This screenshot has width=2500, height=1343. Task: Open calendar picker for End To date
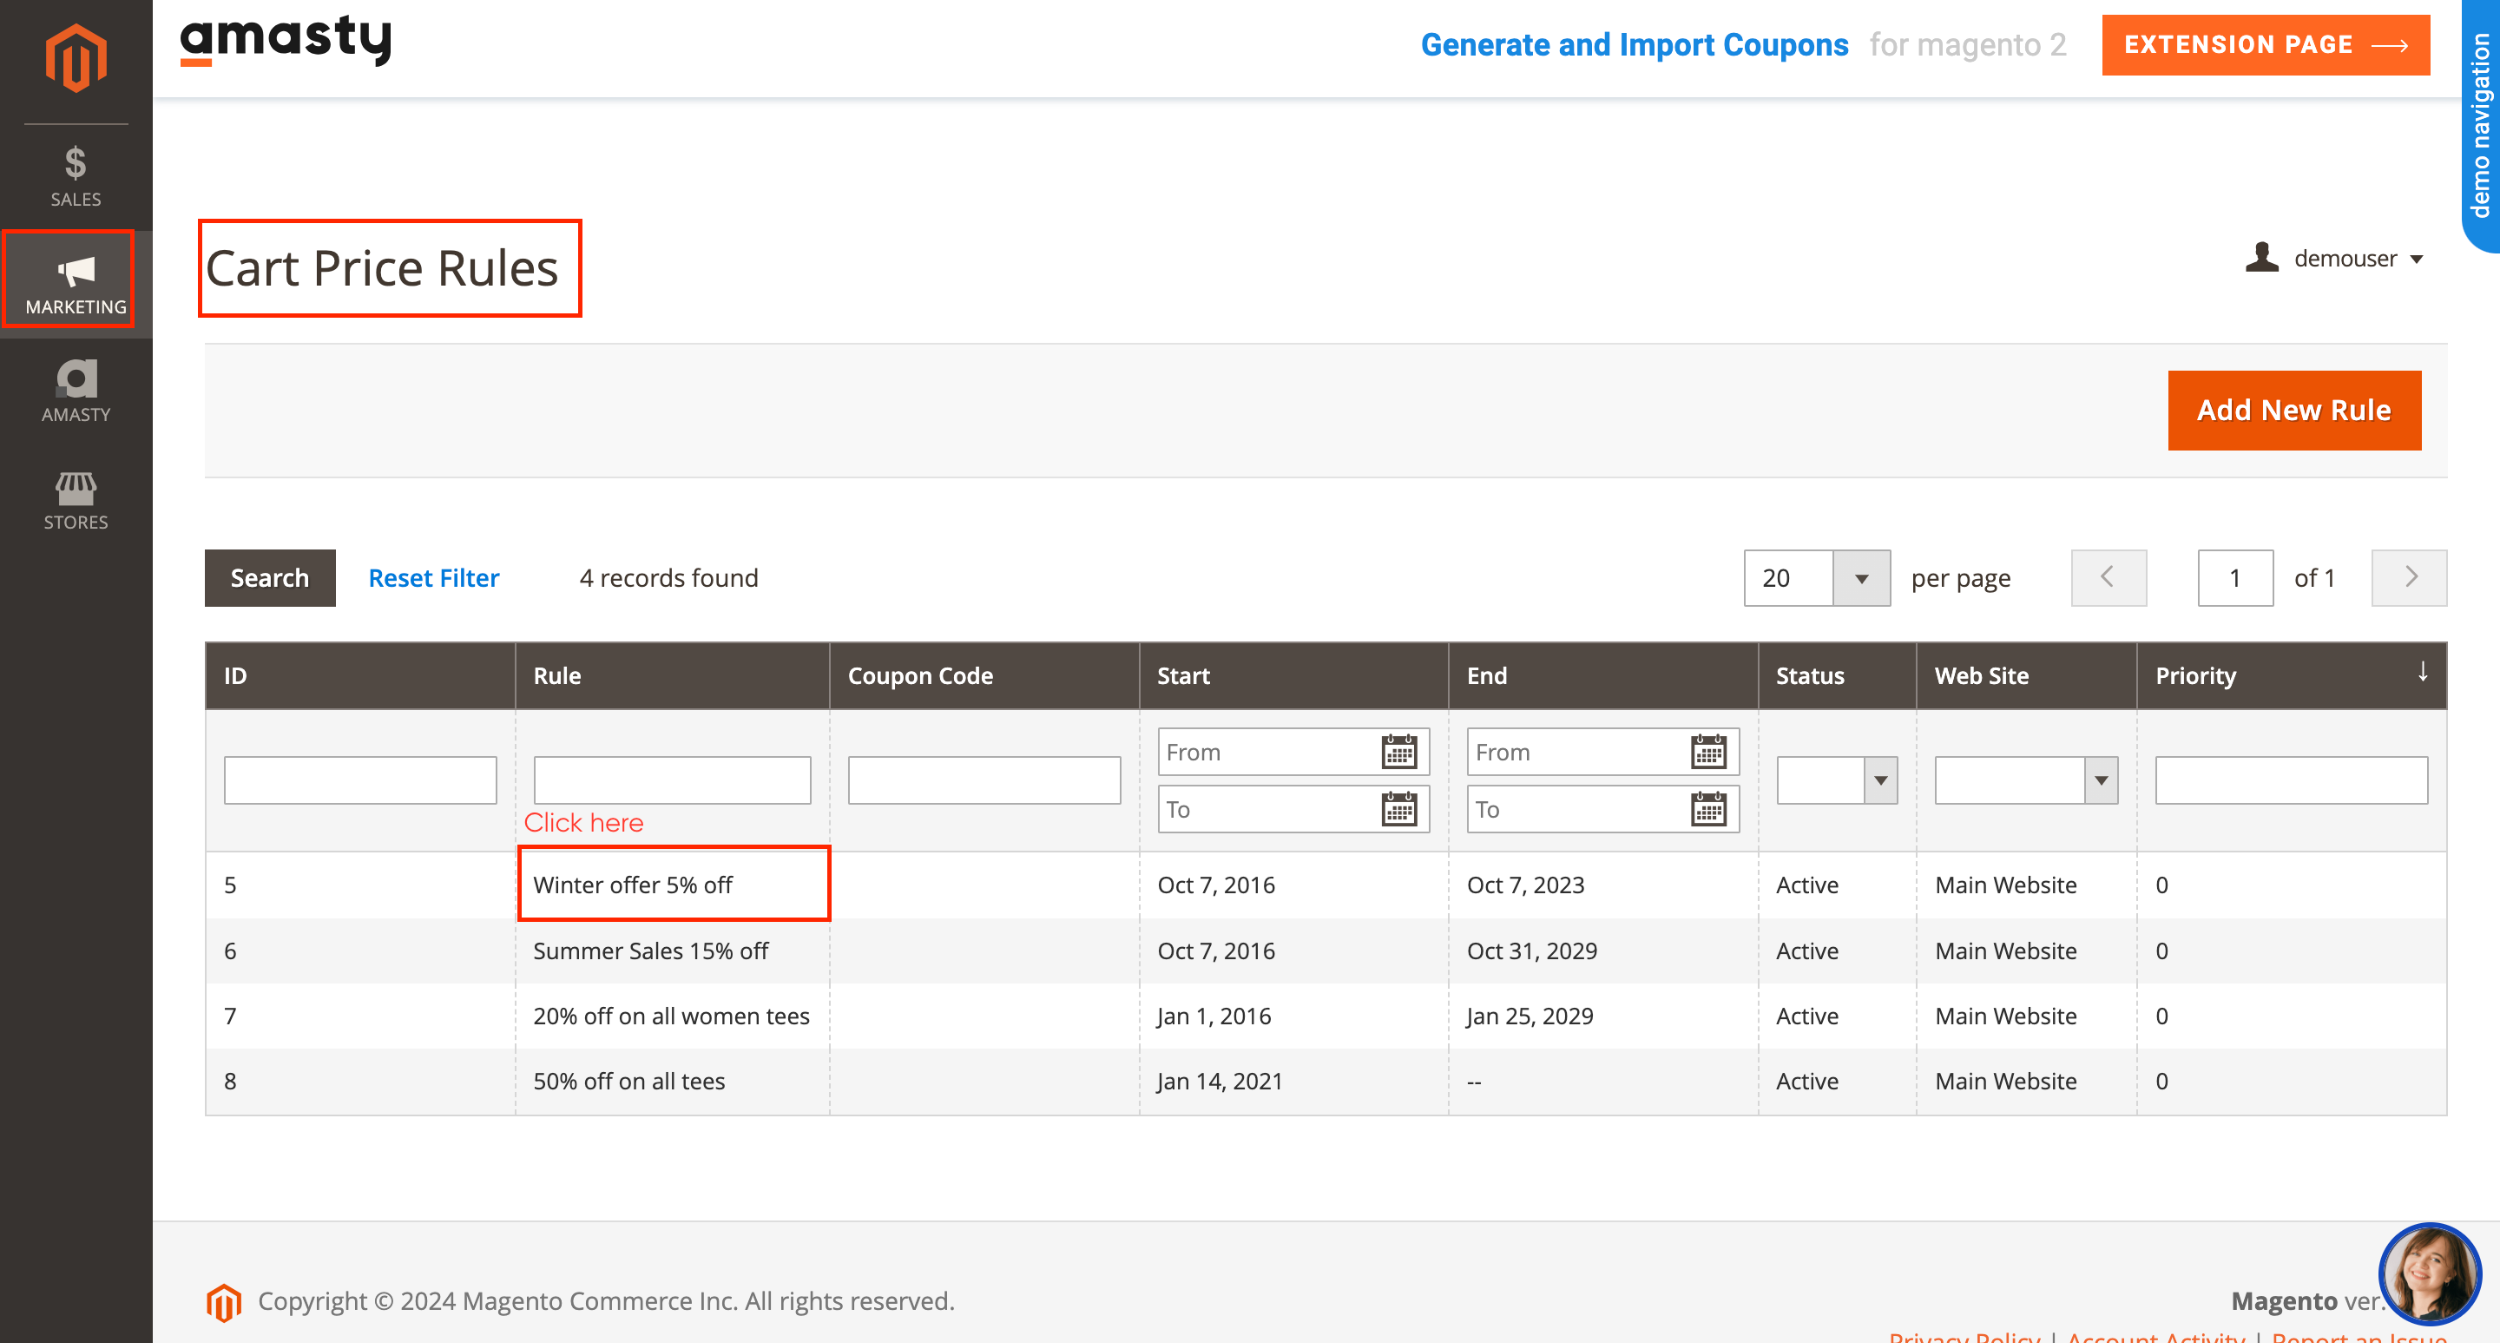pyautogui.click(x=1708, y=809)
